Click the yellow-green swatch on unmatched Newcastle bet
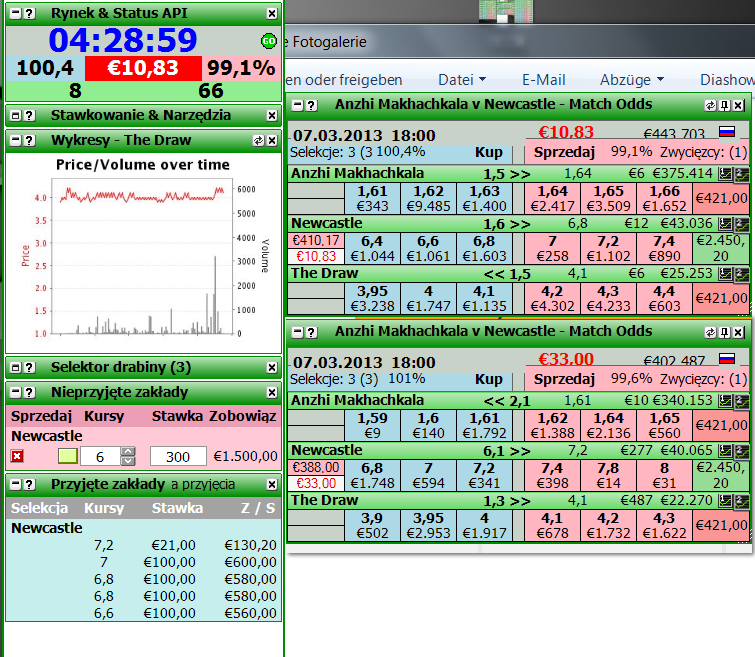The height and width of the screenshot is (657, 755). 67,456
